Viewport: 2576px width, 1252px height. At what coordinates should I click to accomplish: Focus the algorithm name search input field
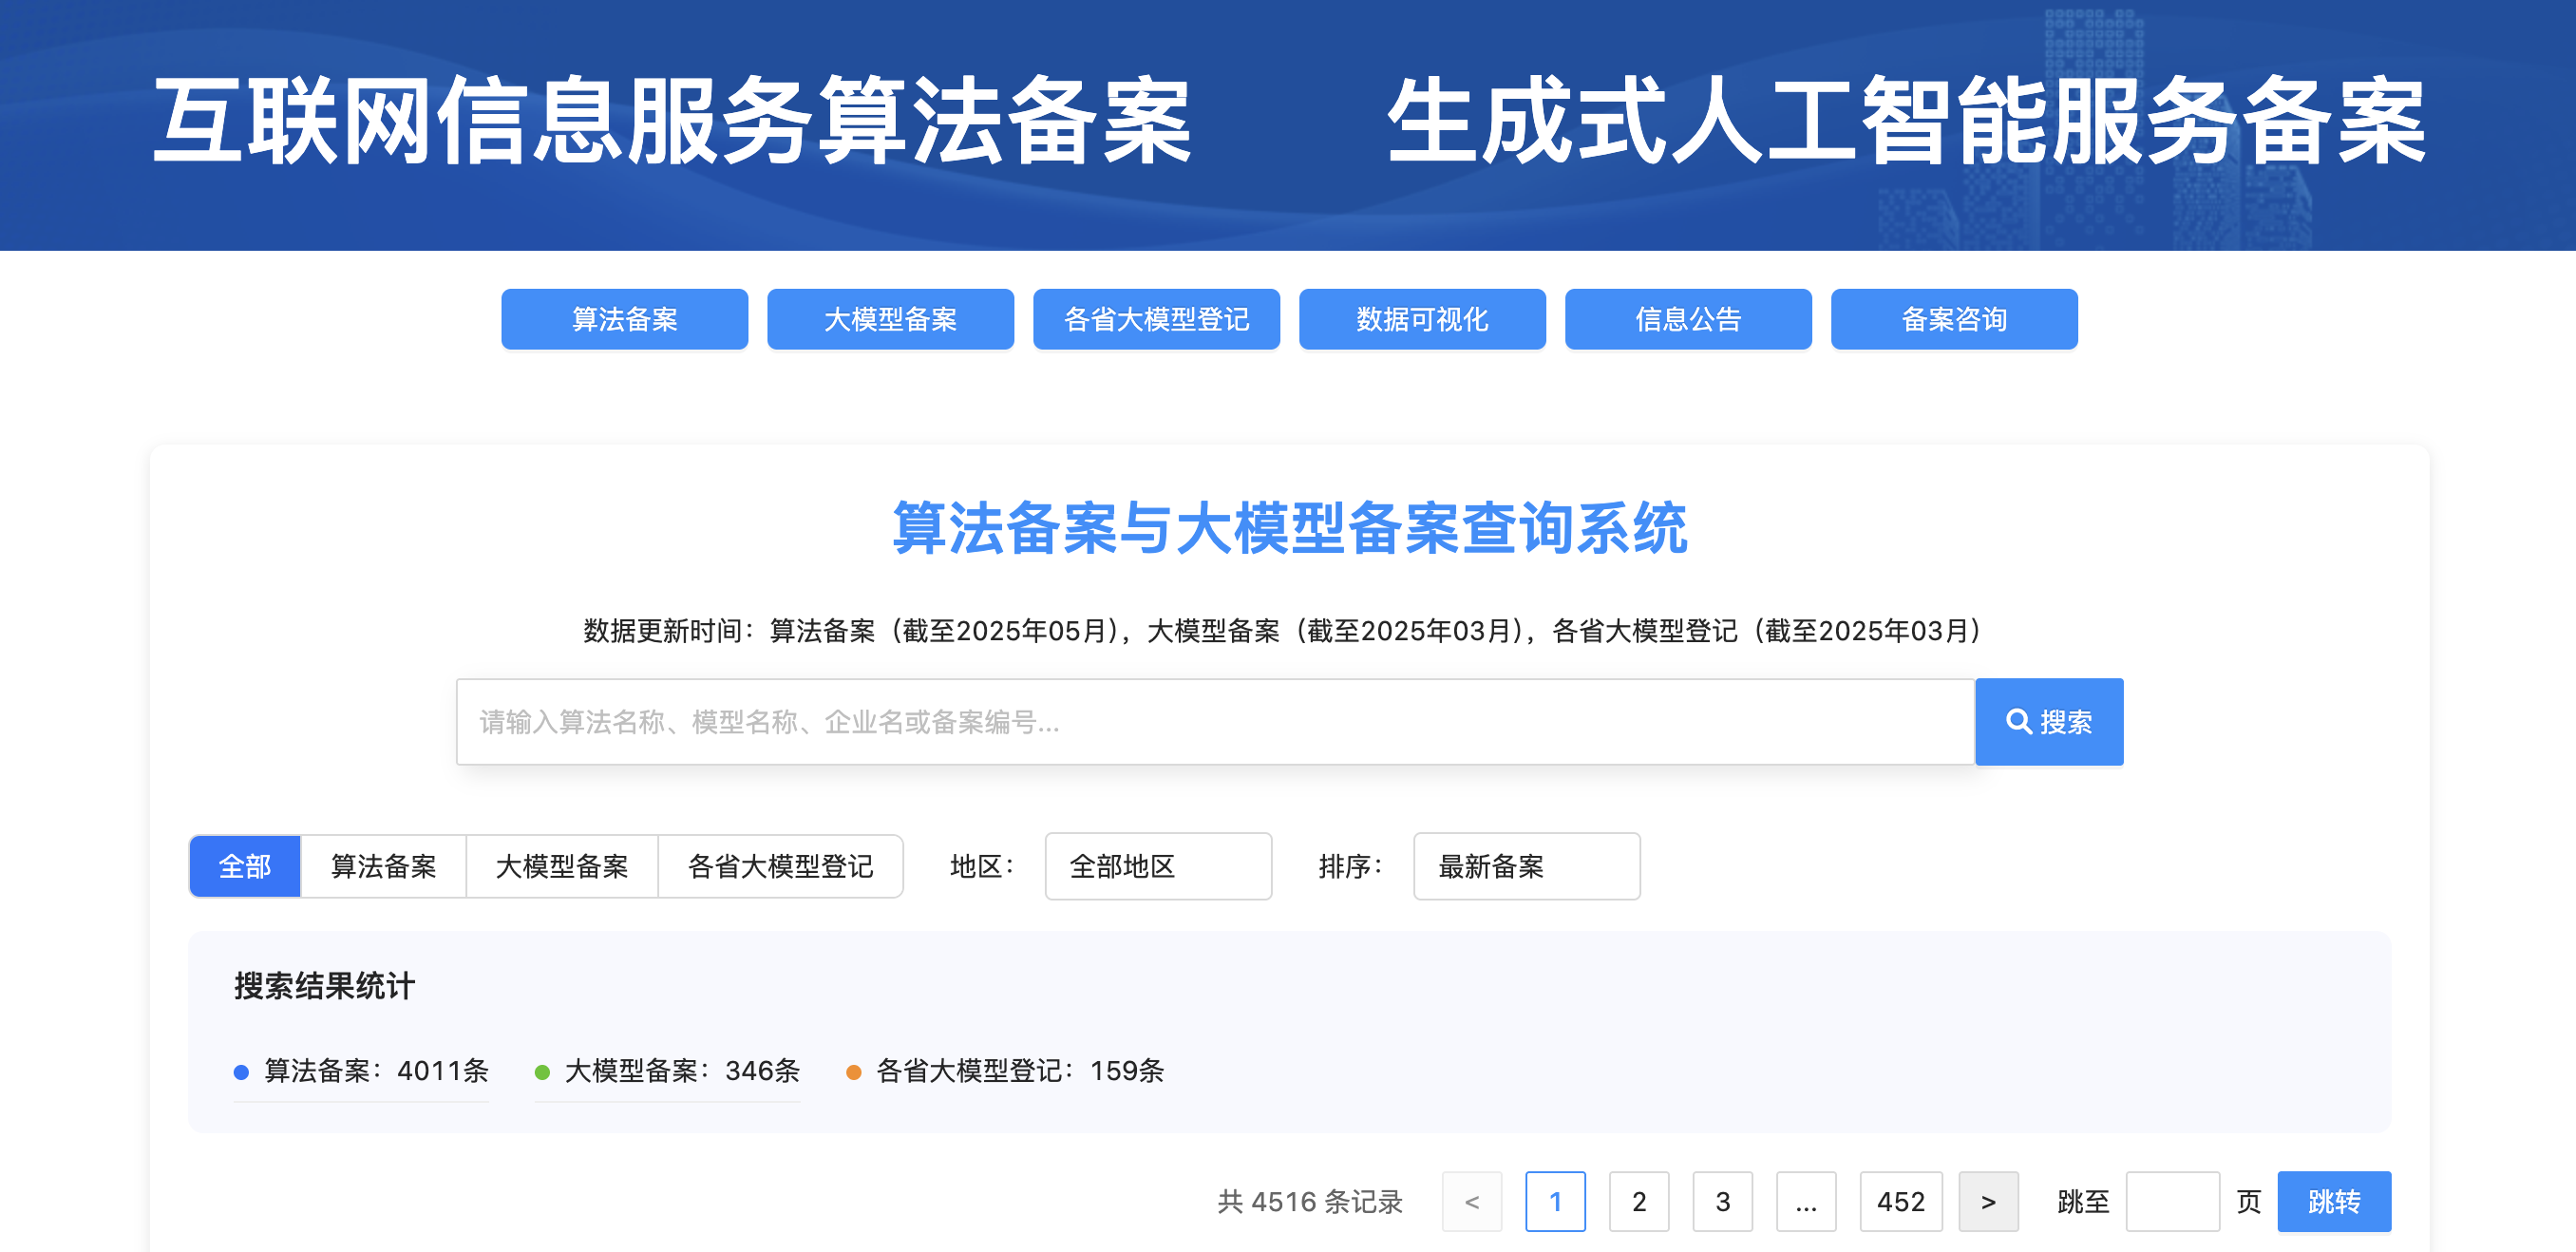coord(1214,721)
